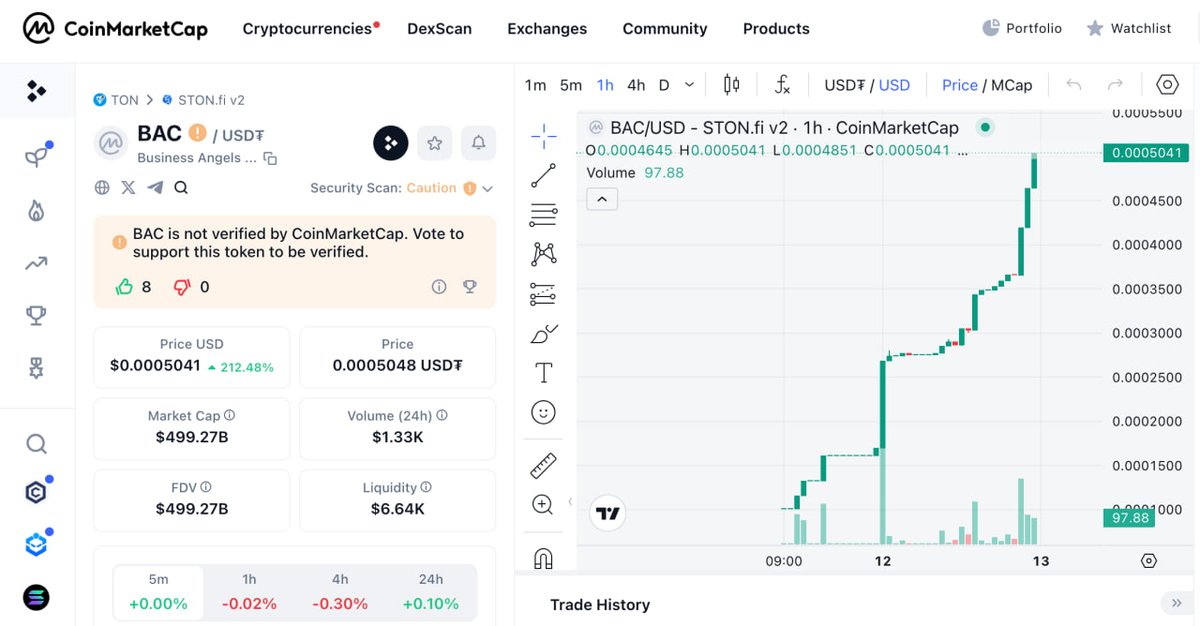
Task: Open the trophy icon in sidebar
Action: 37,316
